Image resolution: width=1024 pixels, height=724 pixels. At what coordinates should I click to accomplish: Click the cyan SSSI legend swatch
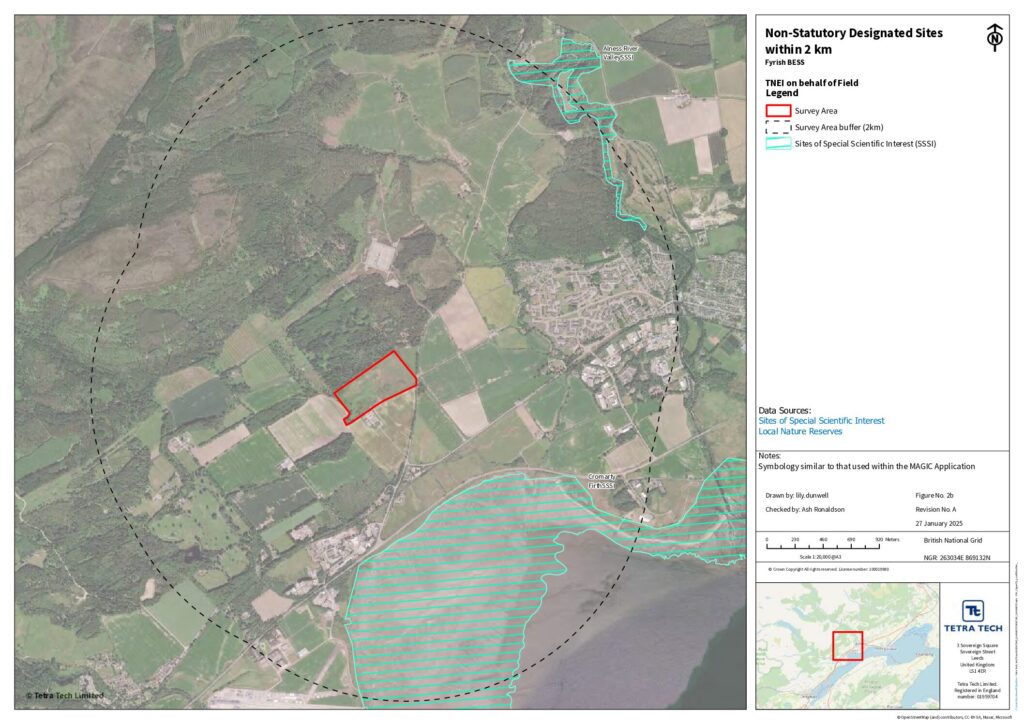(777, 144)
